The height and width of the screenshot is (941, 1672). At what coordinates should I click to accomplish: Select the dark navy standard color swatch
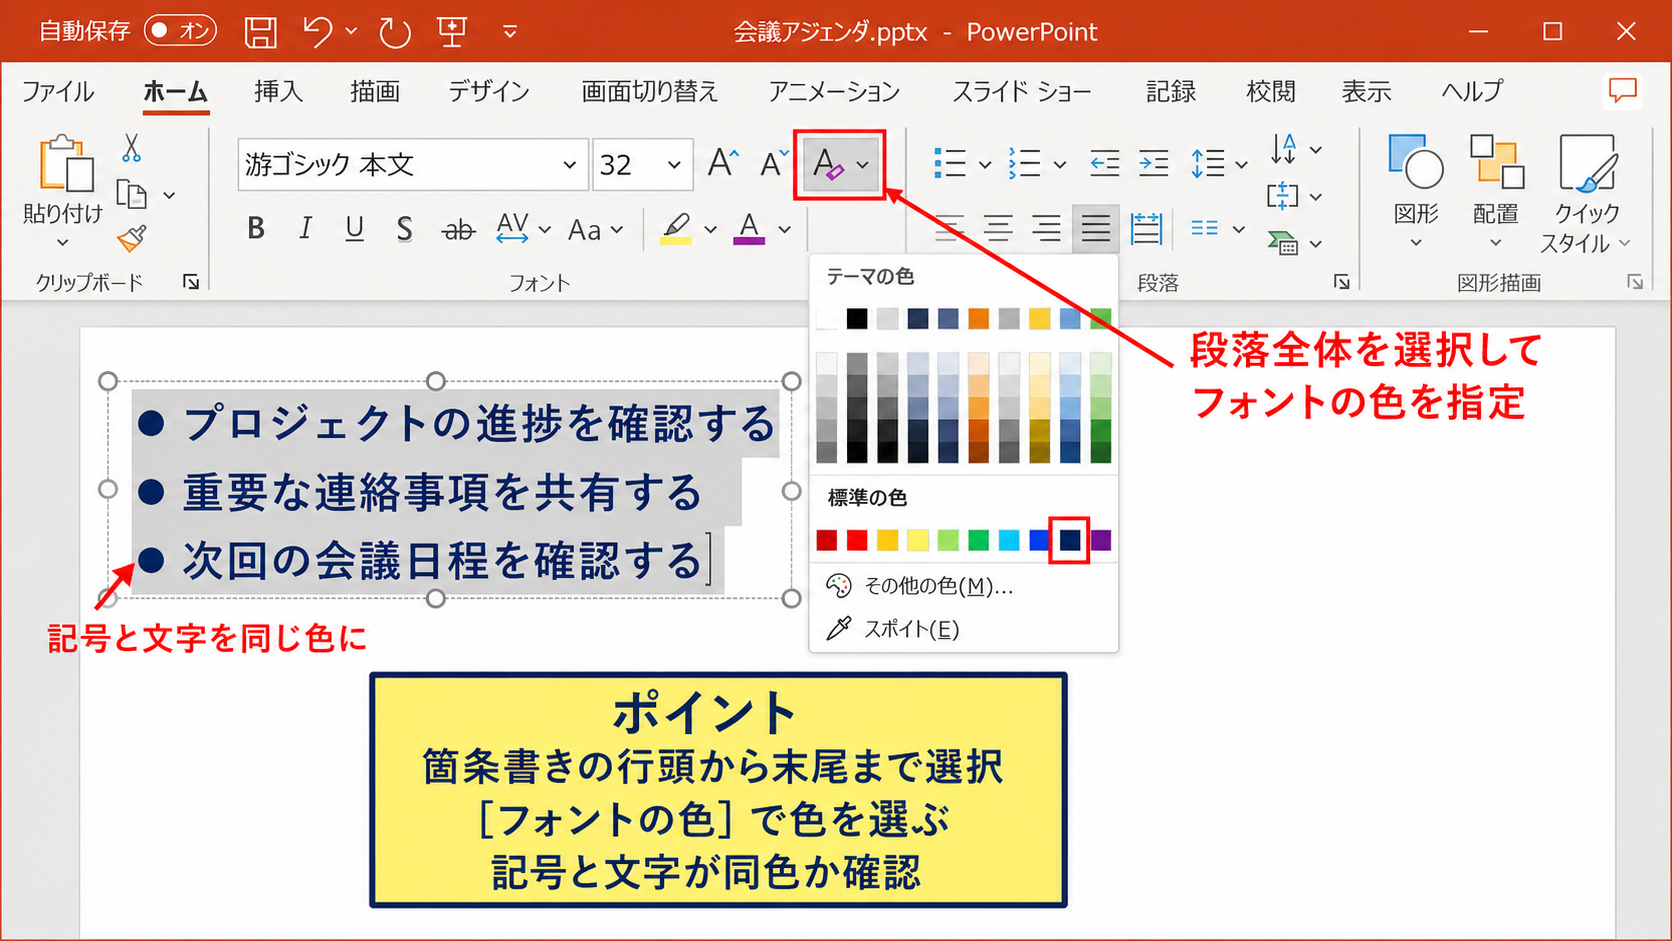click(1070, 540)
